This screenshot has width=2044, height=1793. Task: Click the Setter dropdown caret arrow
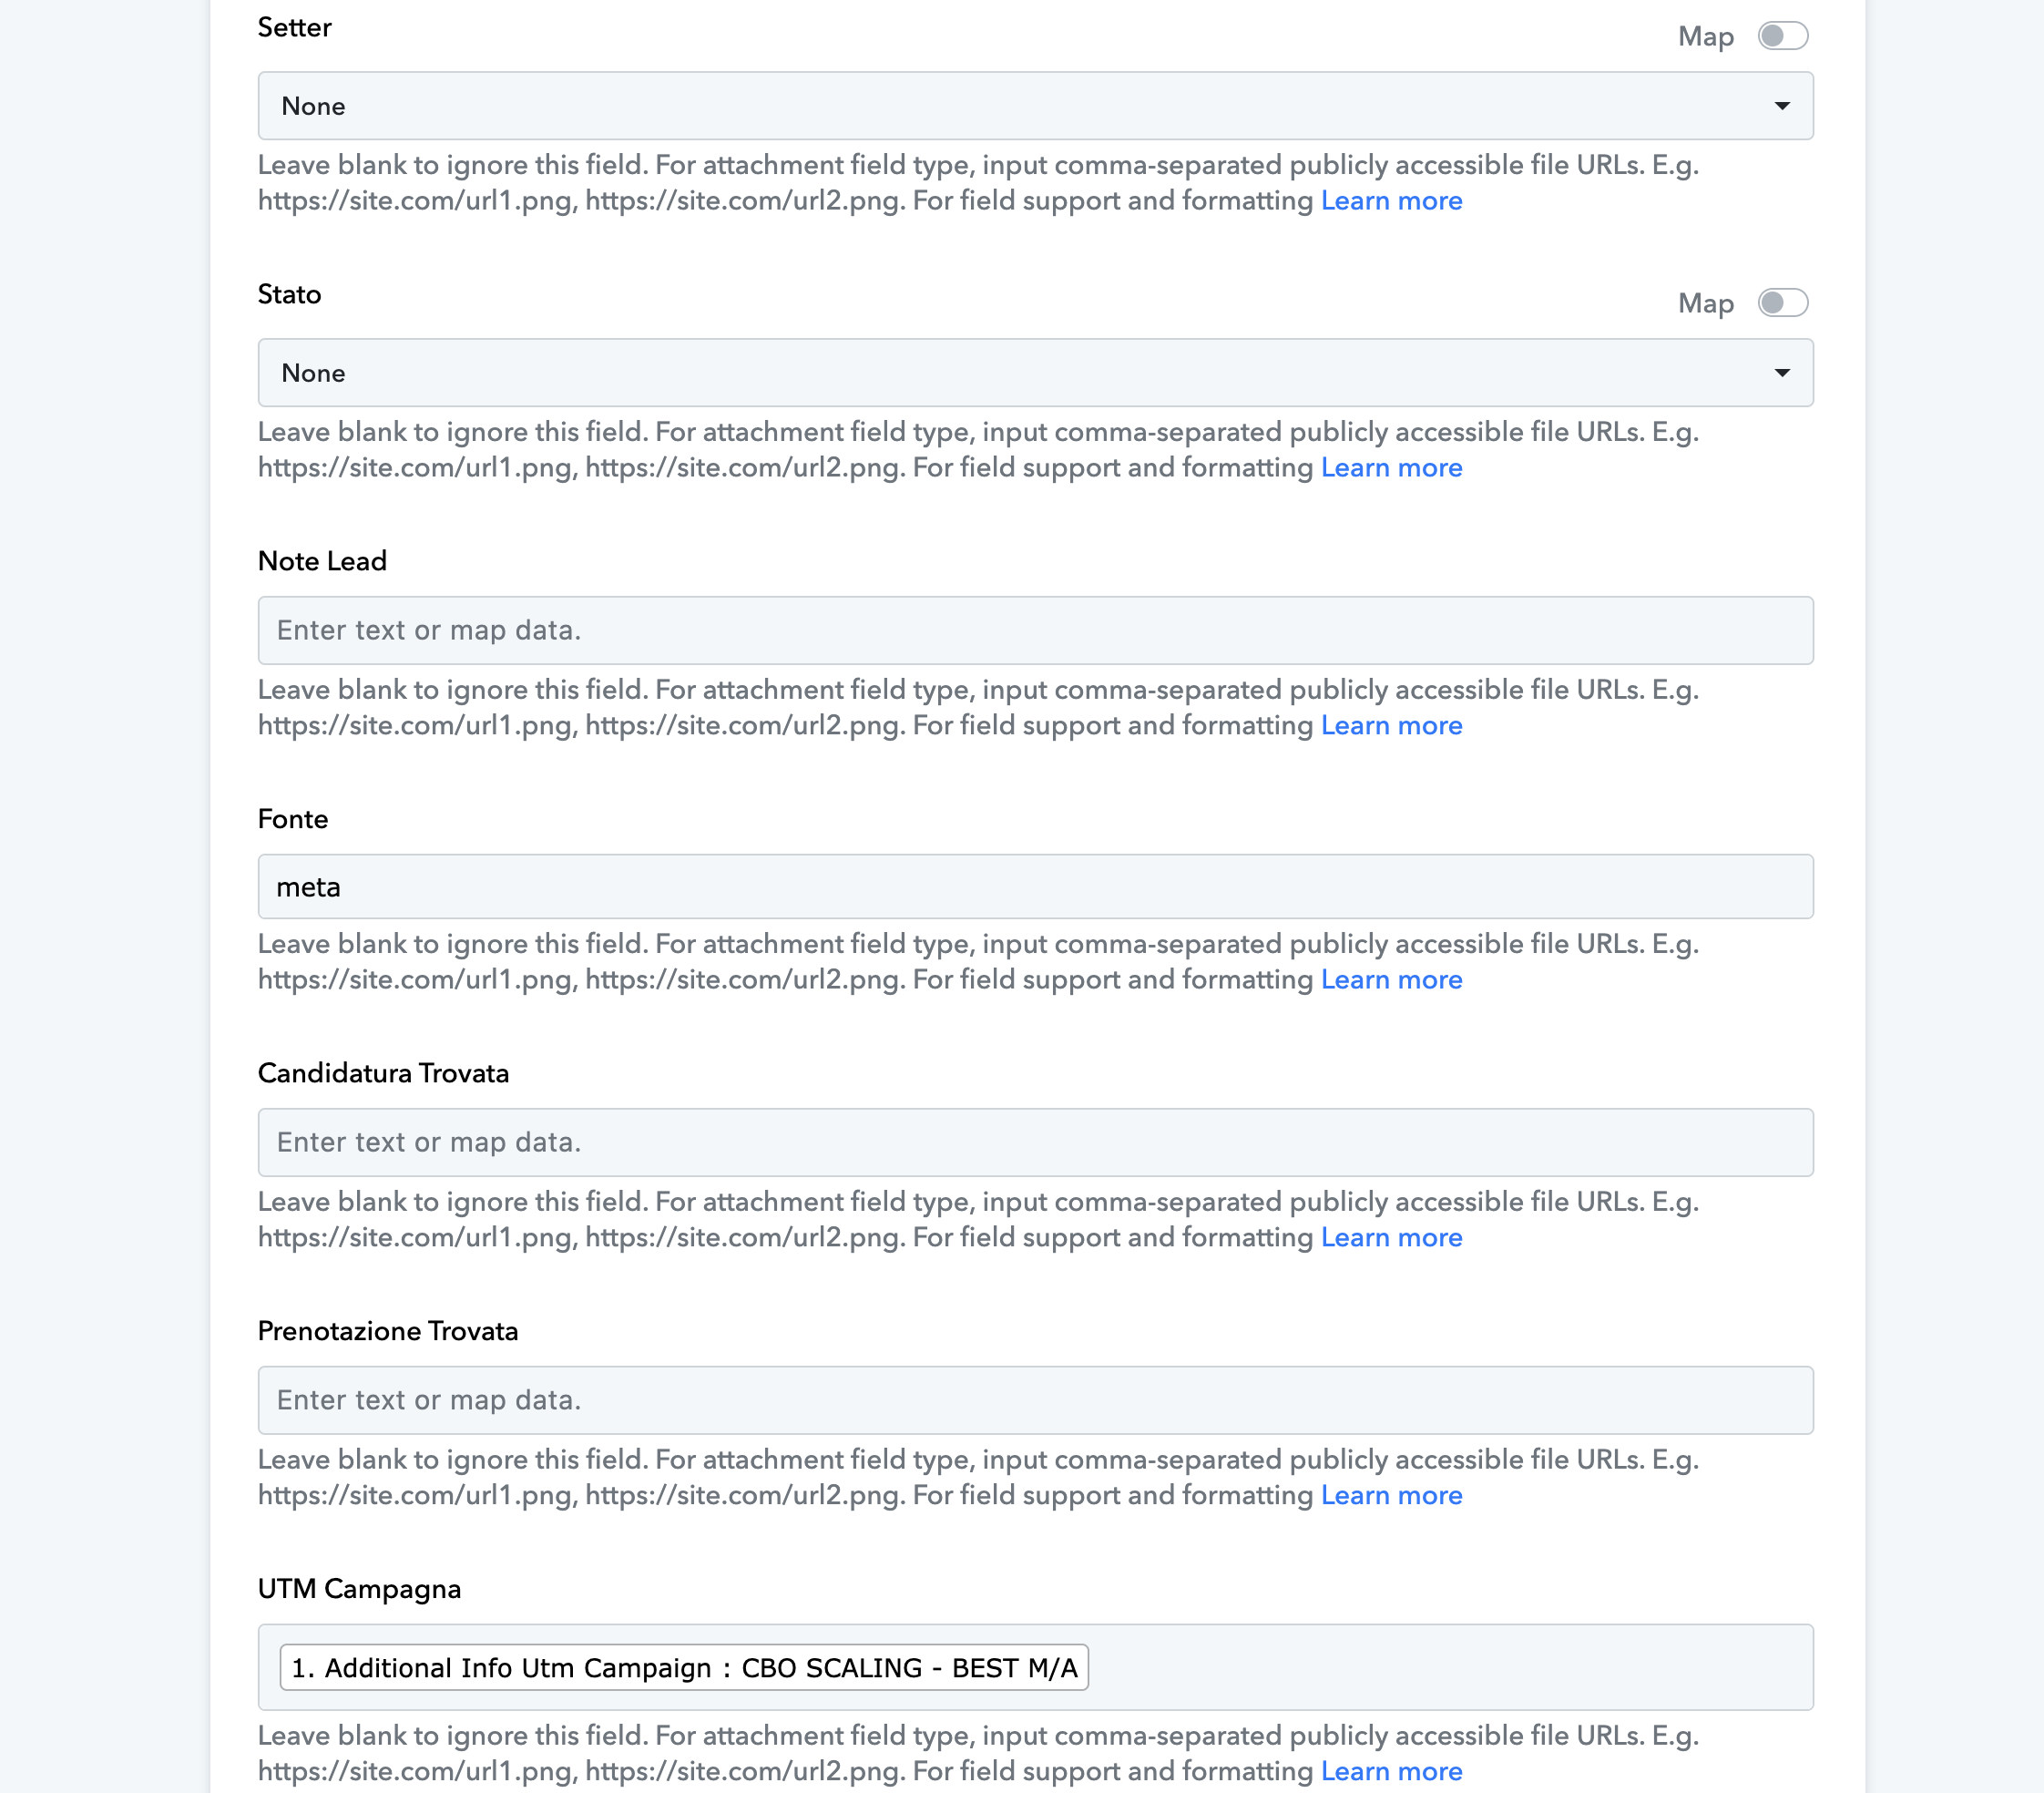coord(1782,106)
